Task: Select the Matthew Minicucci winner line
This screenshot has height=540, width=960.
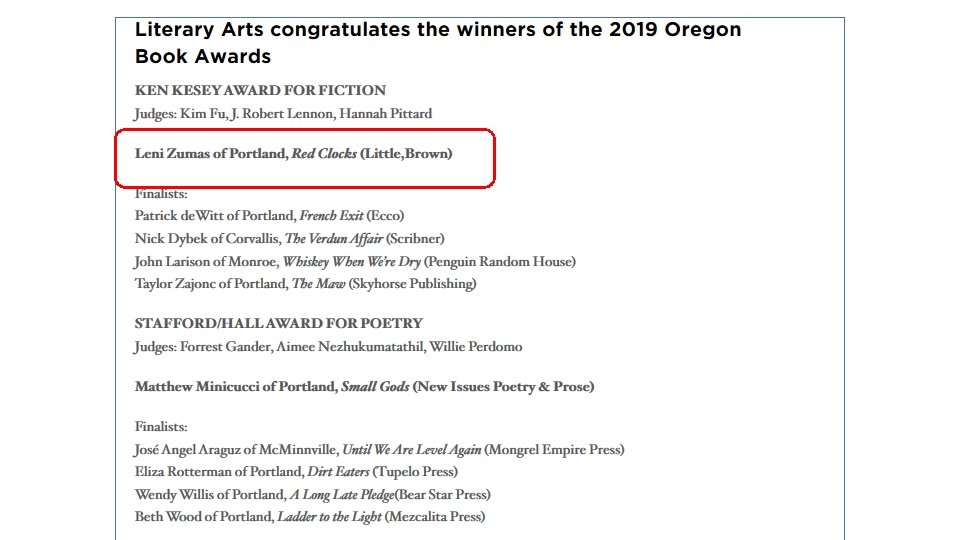Action: point(364,387)
